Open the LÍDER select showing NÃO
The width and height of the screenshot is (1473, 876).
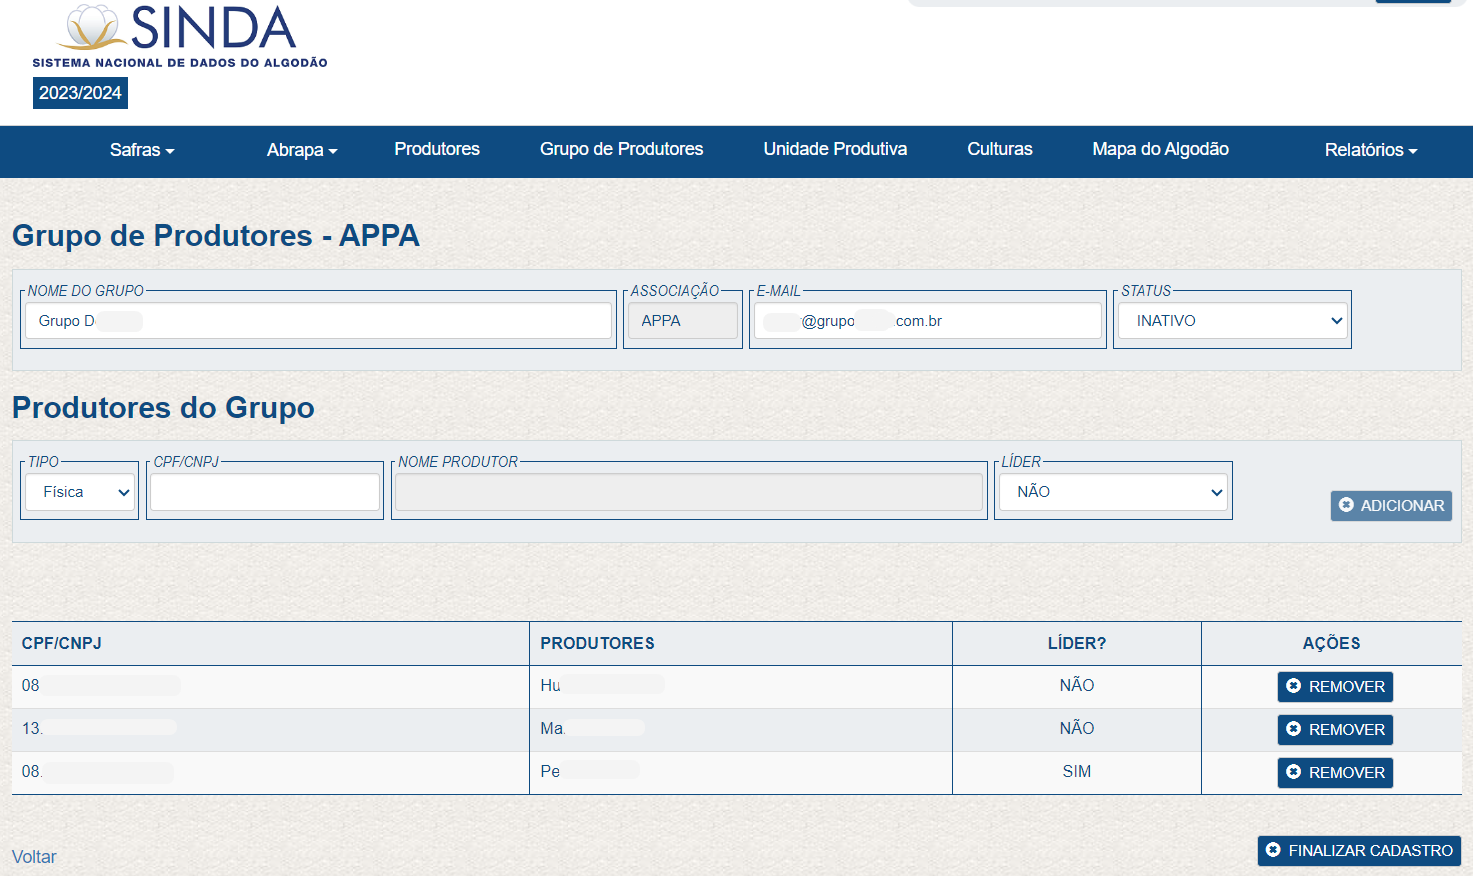pyautogui.click(x=1113, y=492)
